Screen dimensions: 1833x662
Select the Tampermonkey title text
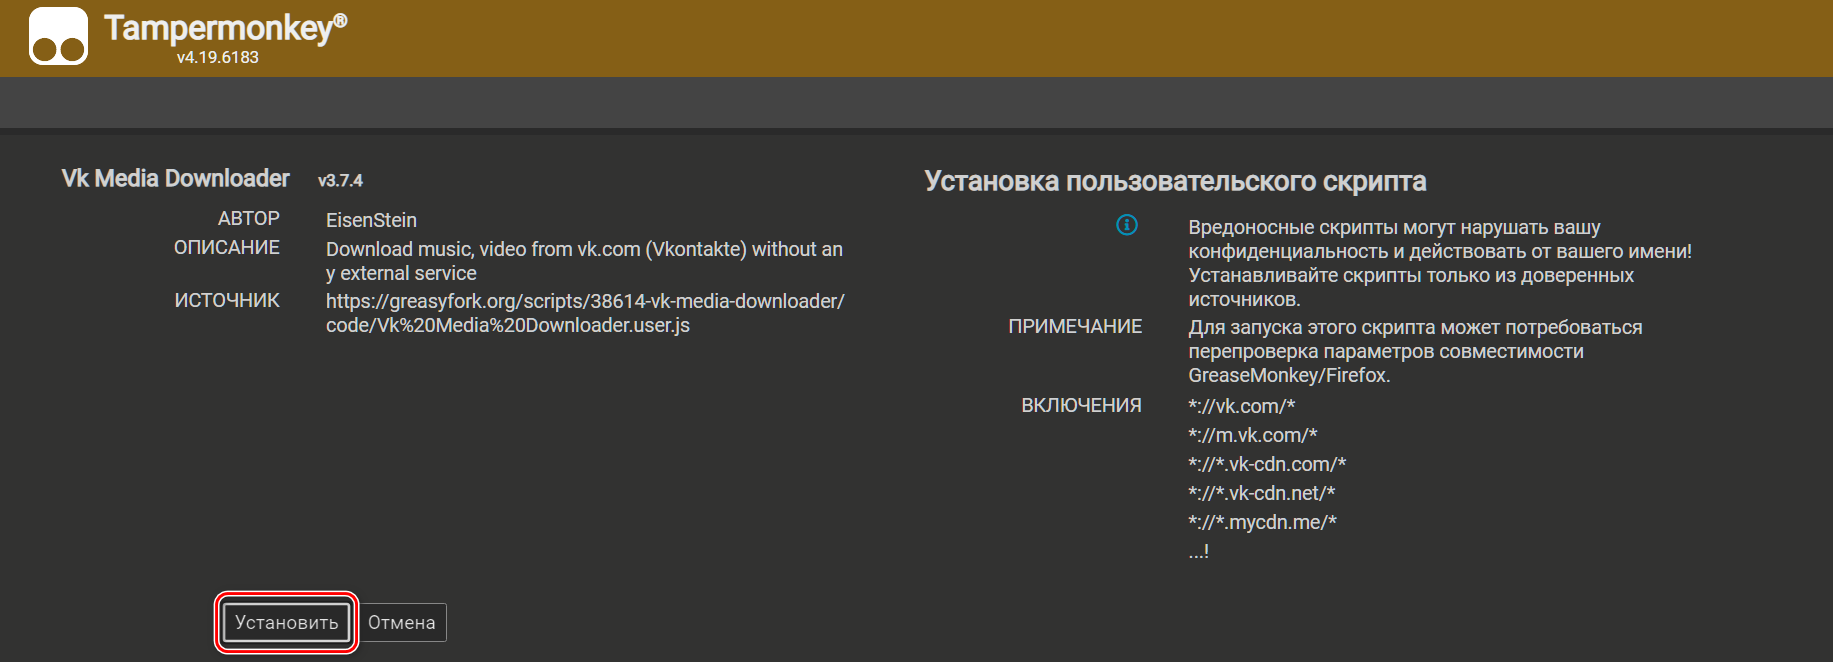(x=226, y=28)
